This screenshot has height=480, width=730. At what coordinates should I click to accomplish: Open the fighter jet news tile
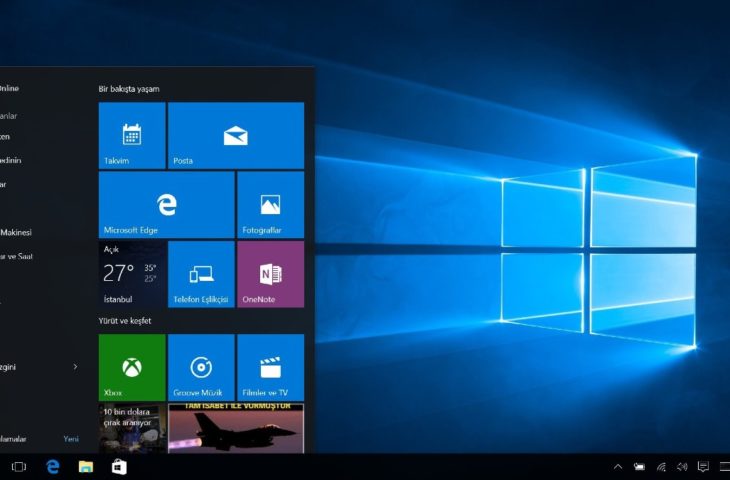(236, 428)
